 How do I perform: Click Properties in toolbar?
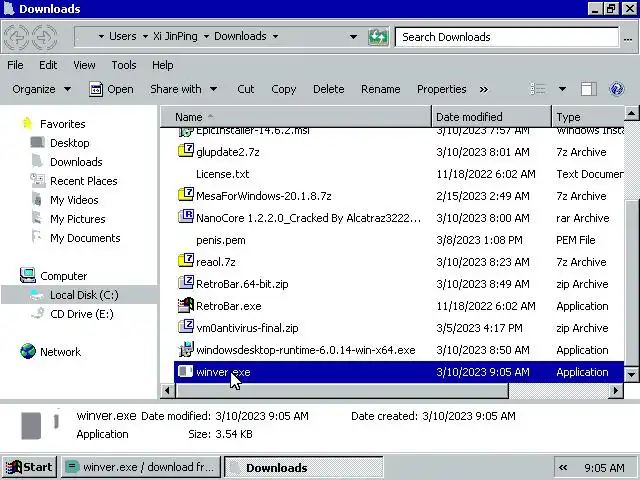441,89
